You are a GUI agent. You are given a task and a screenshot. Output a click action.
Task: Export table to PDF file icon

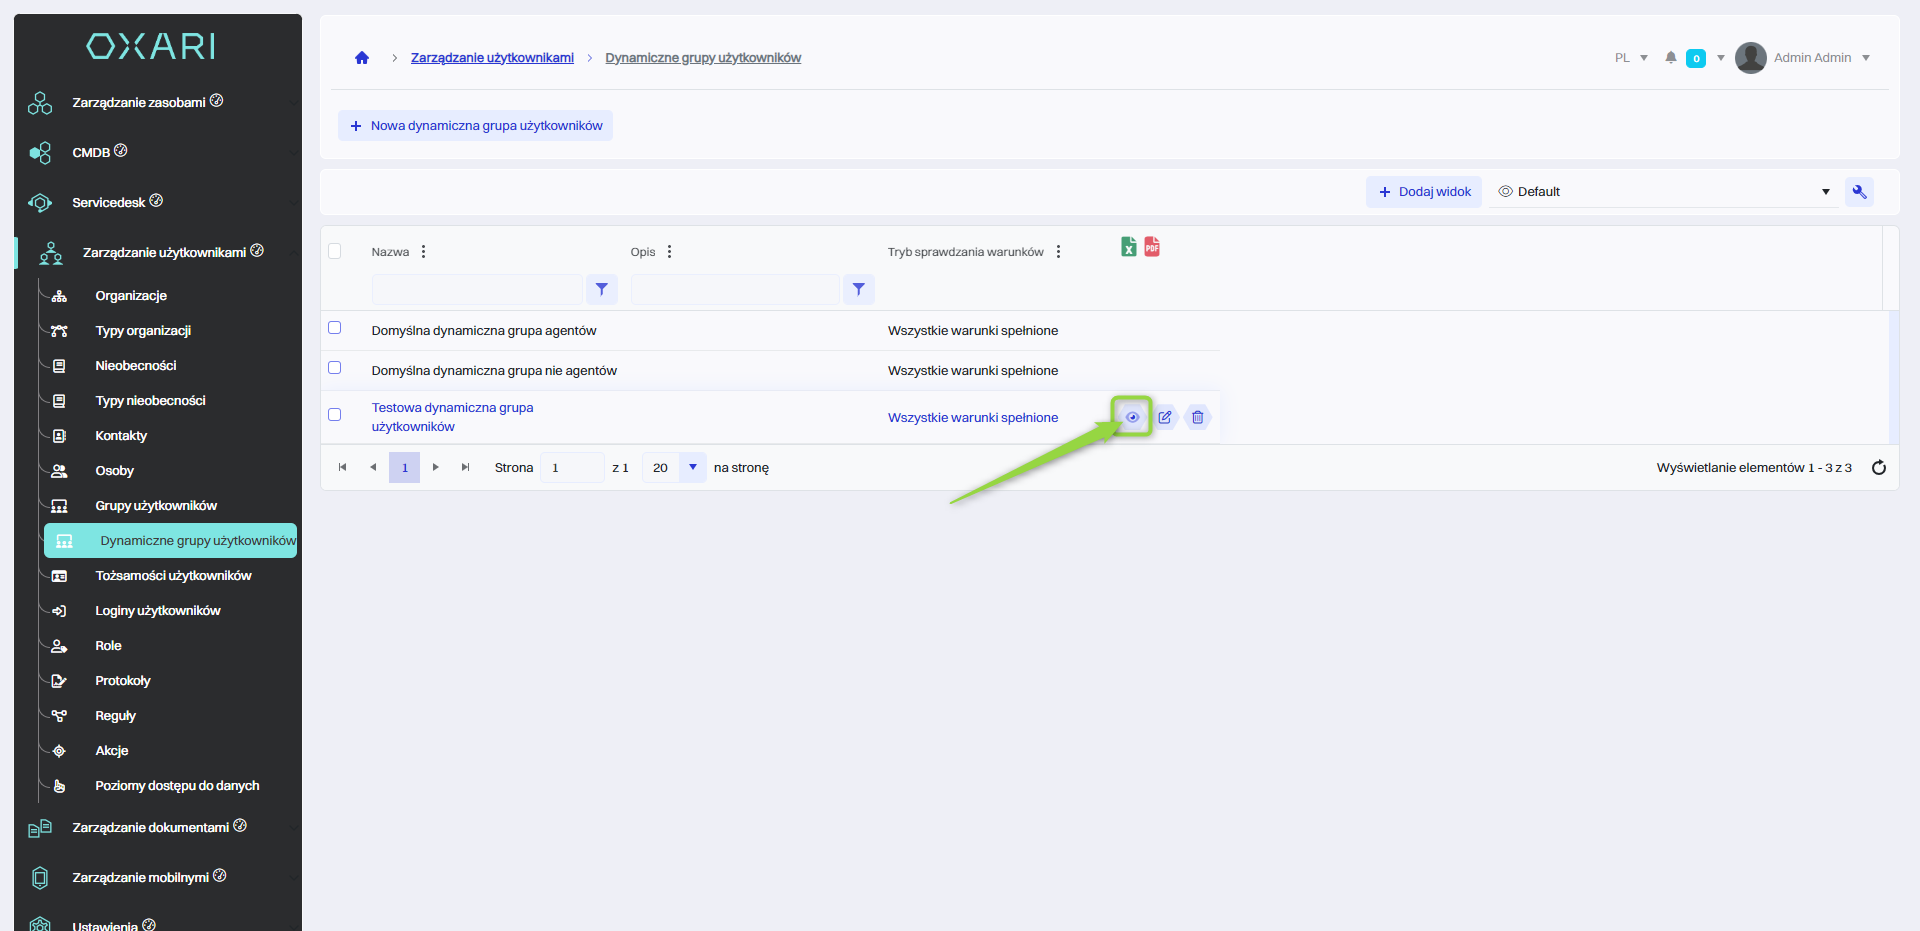pos(1152,247)
